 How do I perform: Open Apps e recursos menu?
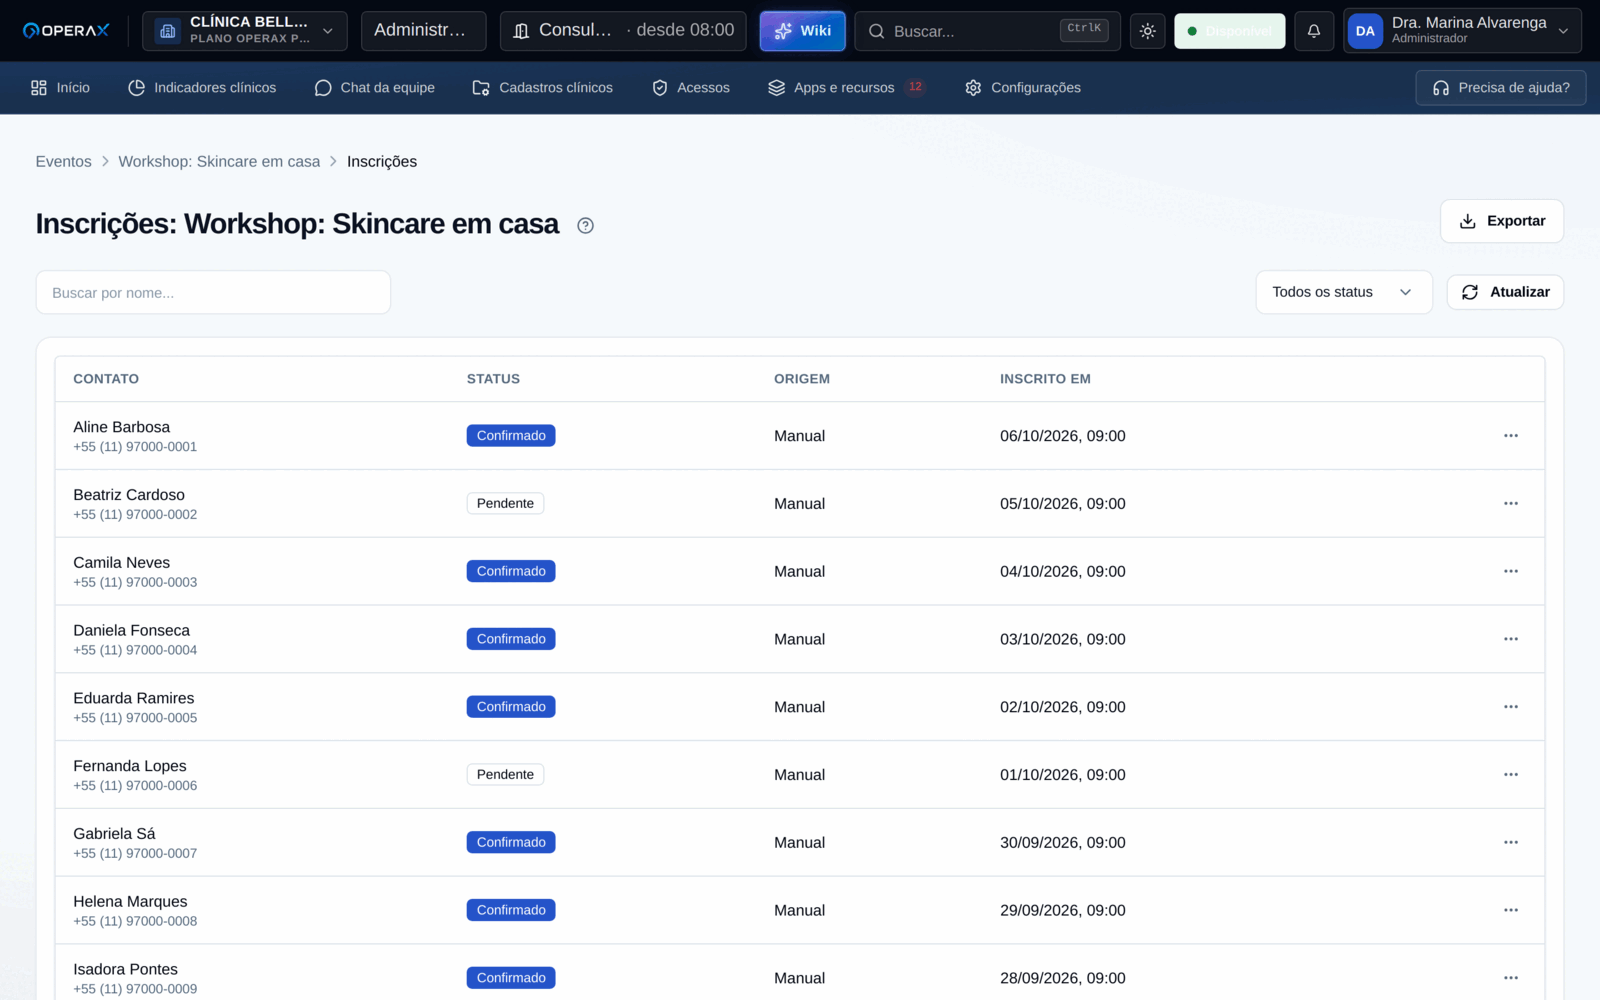[846, 88]
